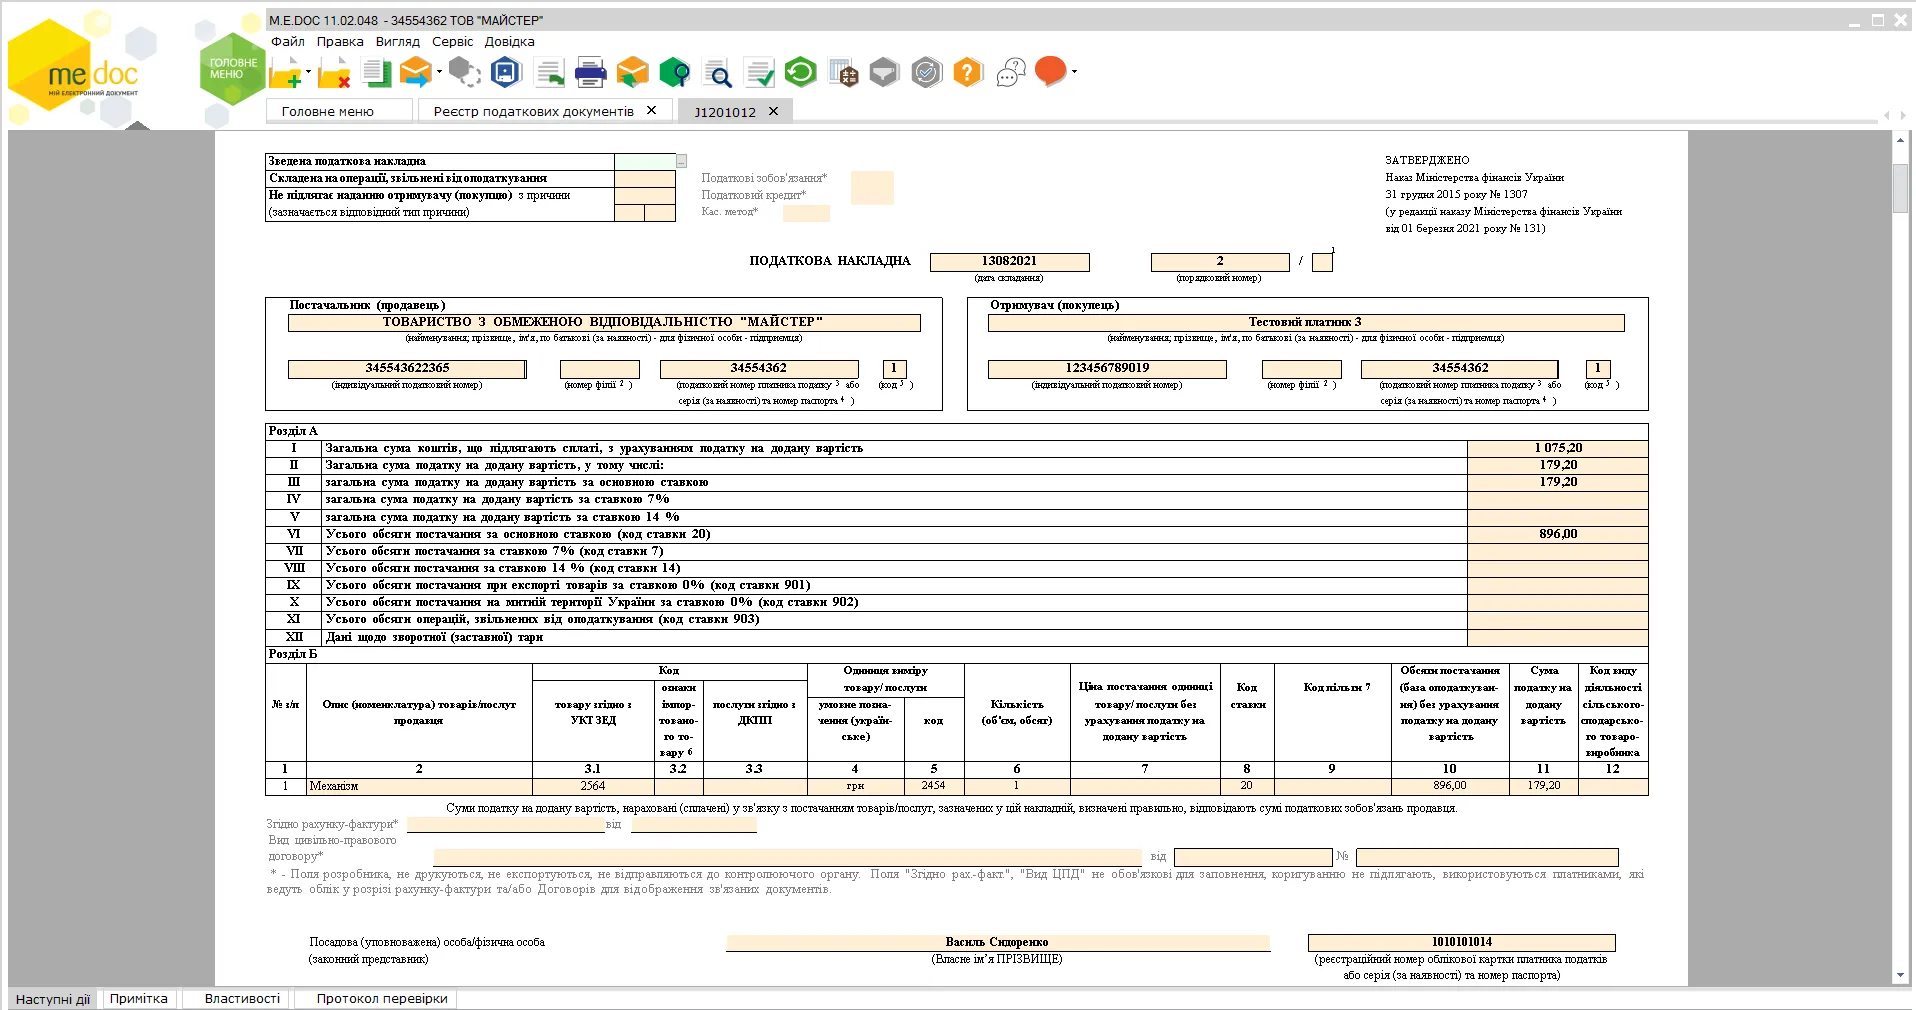Click the vertical scrollbar down arrow
Viewport: 1916px width, 1010px height.
click(1900, 975)
